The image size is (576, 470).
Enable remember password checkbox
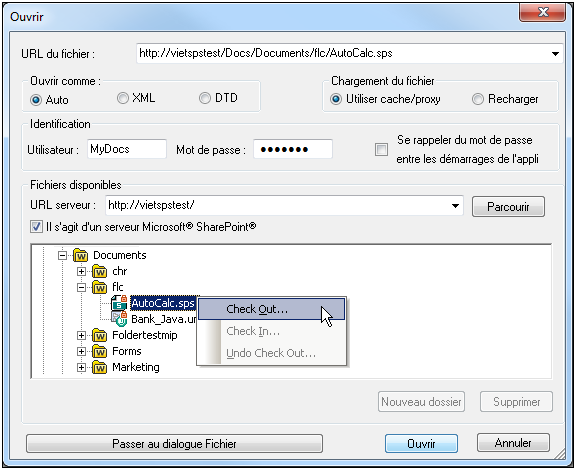coord(381,150)
